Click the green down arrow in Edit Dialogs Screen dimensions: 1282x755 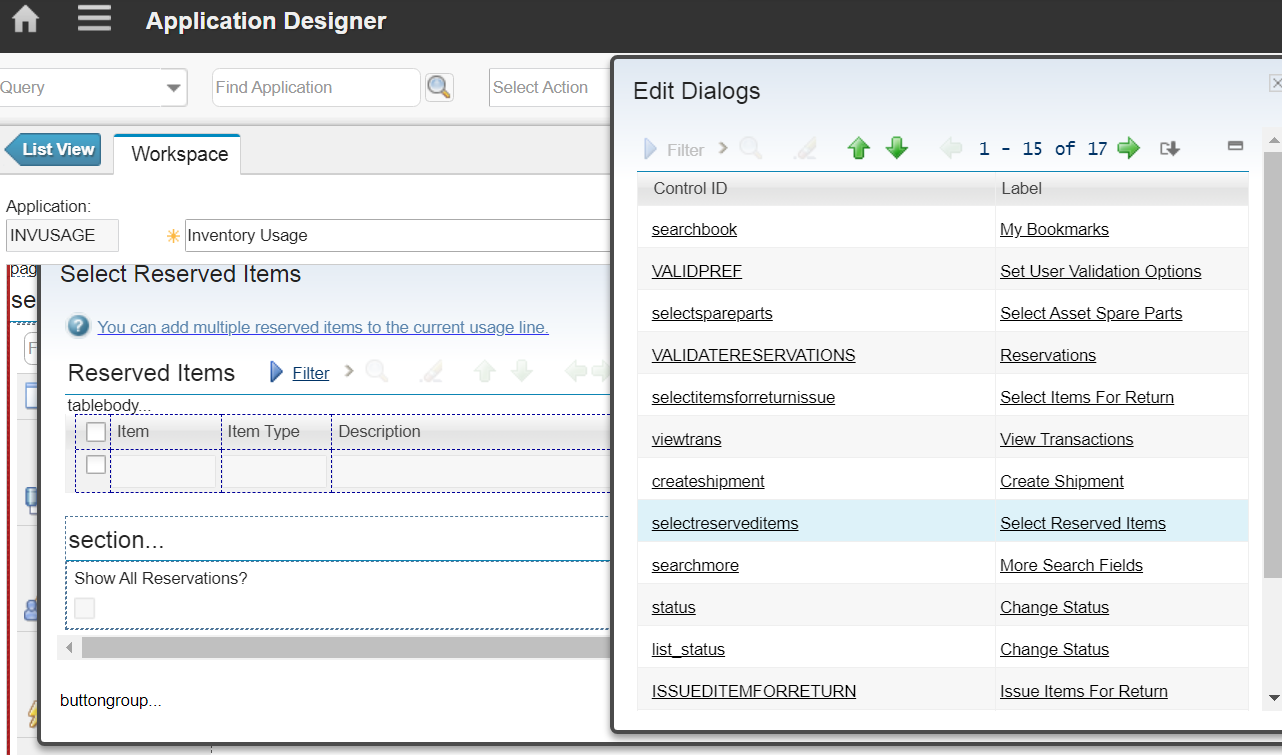897,148
